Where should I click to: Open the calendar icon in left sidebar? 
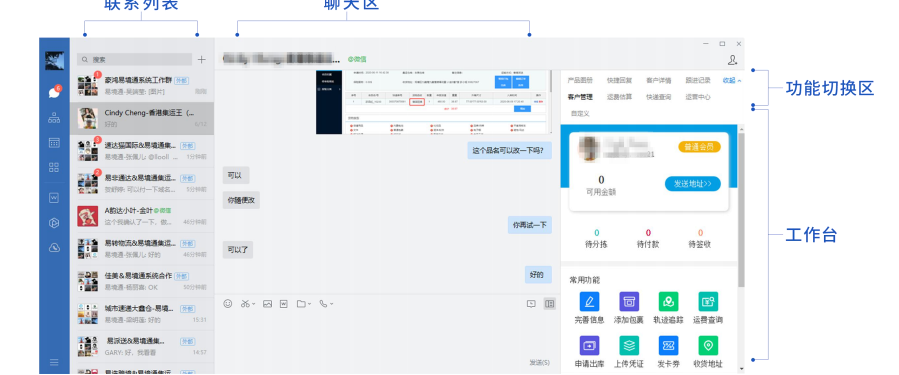coord(54,143)
